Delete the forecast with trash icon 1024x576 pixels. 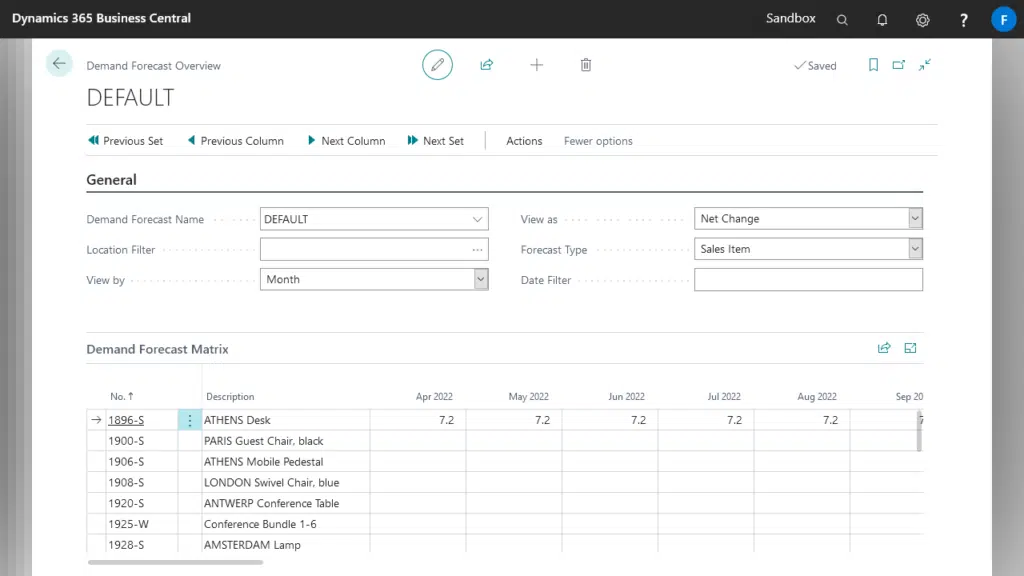pyautogui.click(x=586, y=65)
